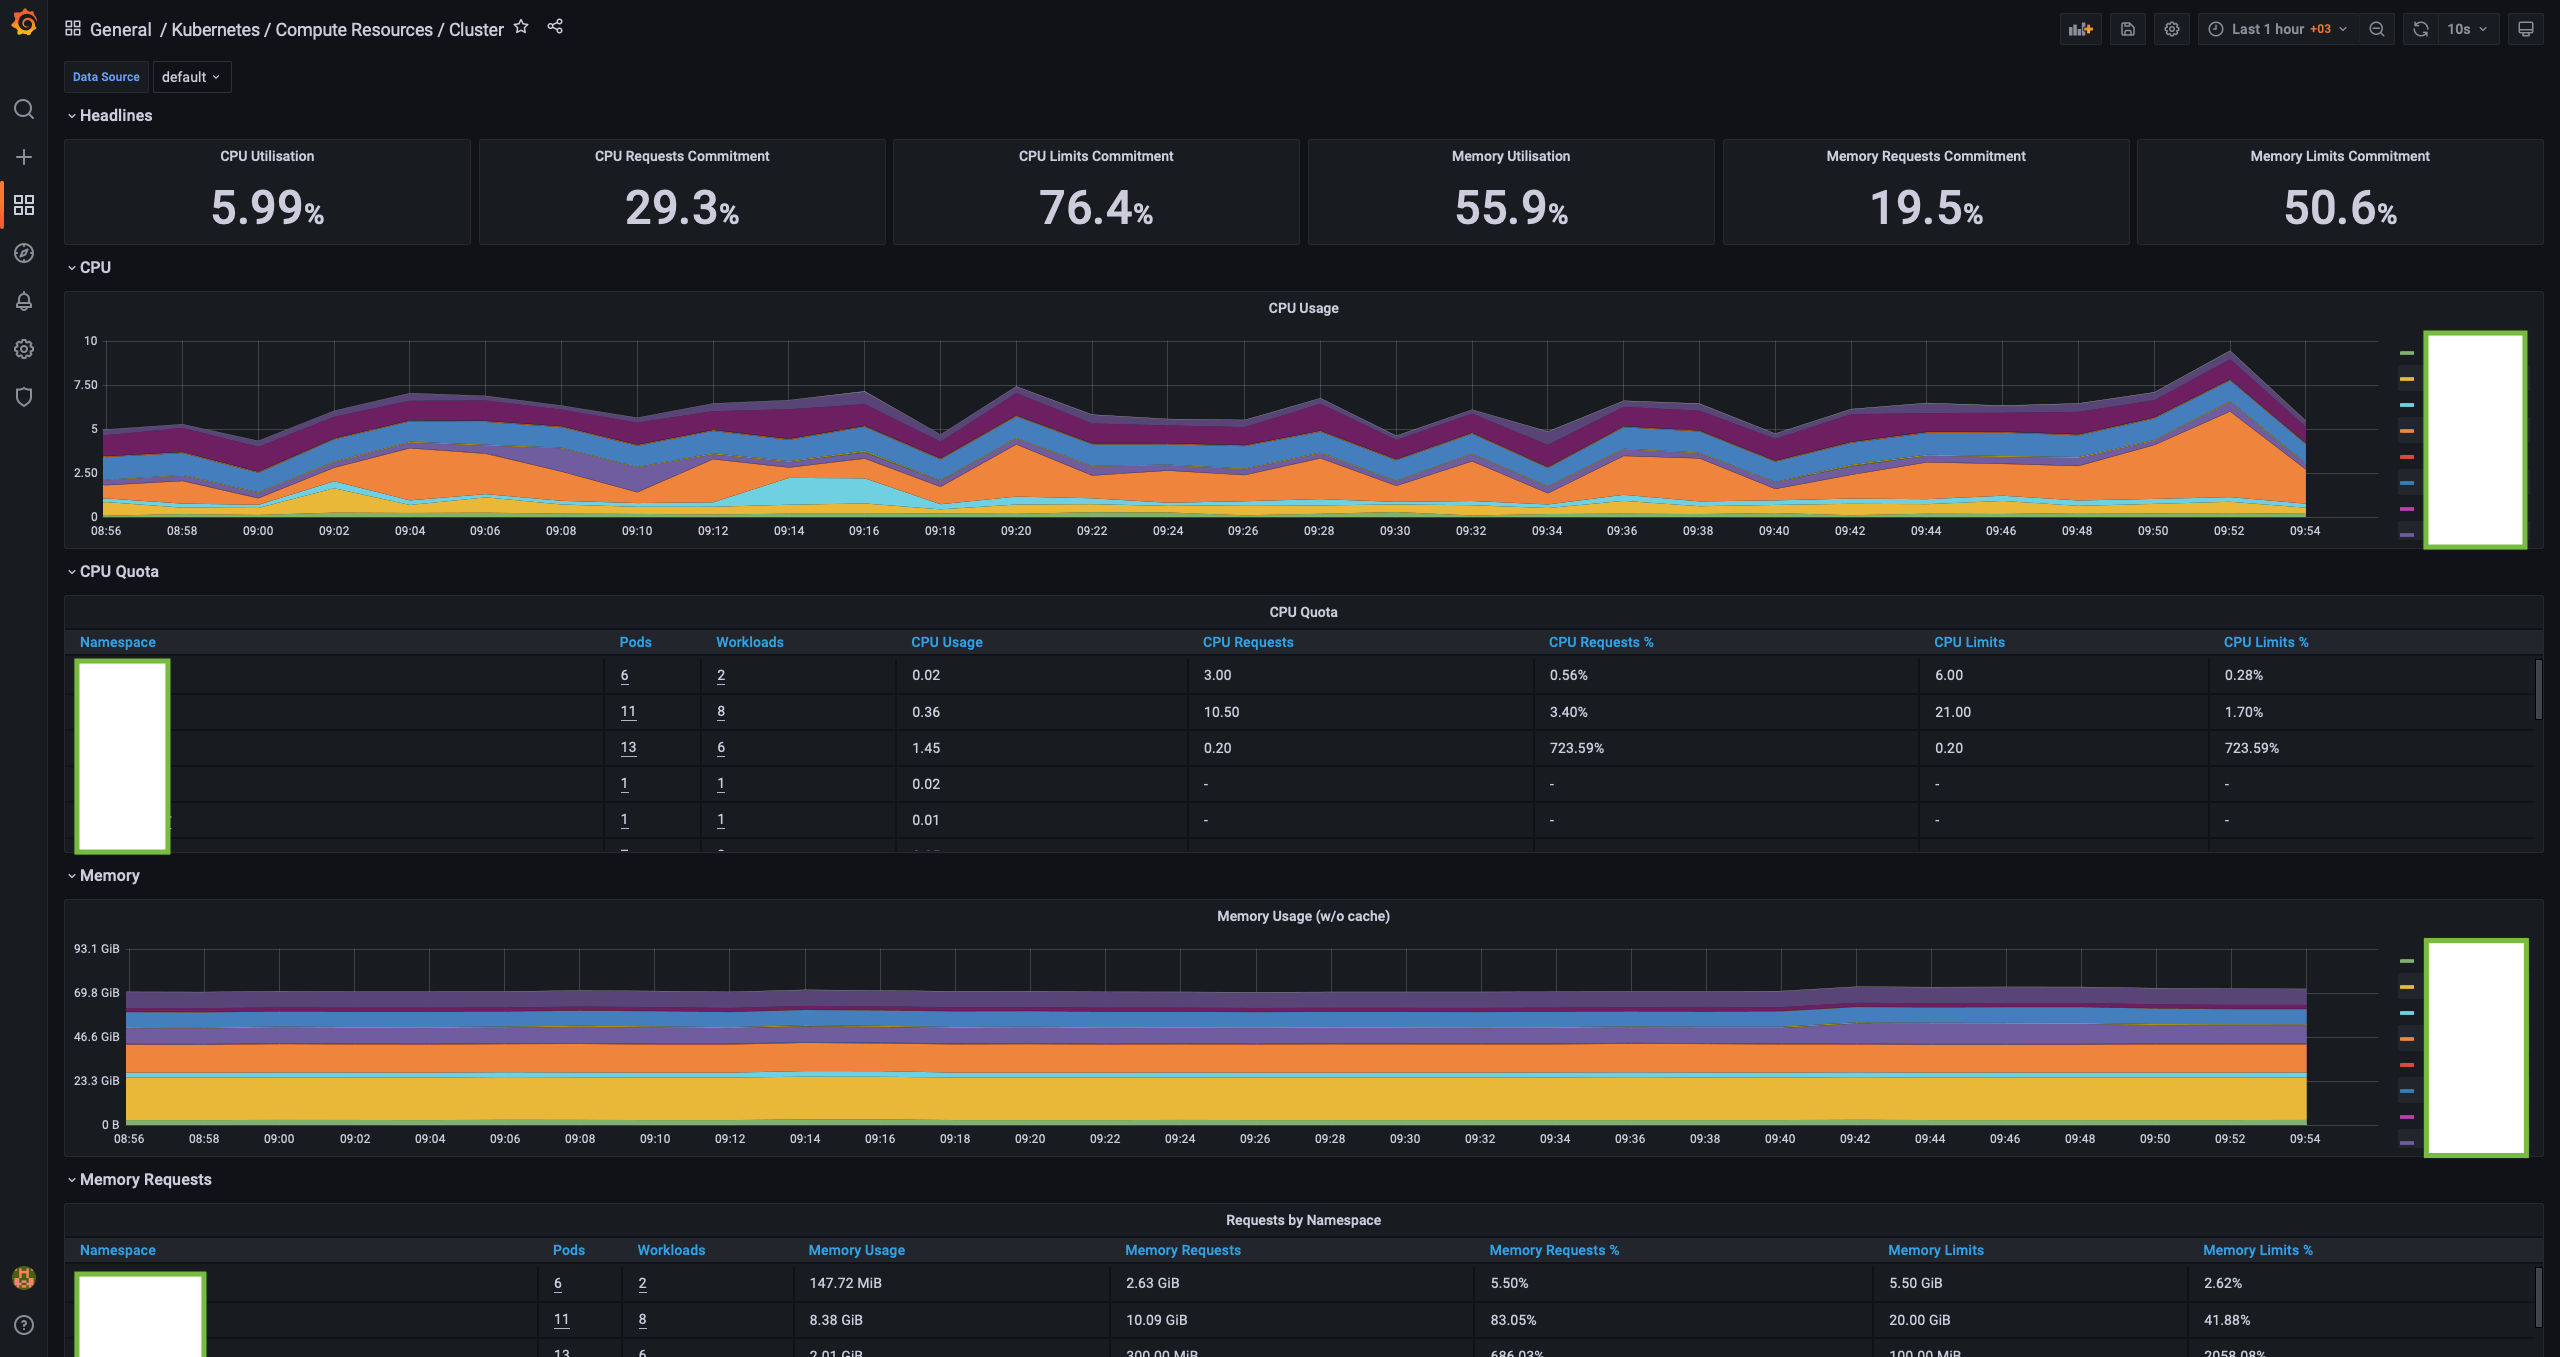
Task: Click the 723.59% CPU Requests % cell
Action: [1577, 748]
